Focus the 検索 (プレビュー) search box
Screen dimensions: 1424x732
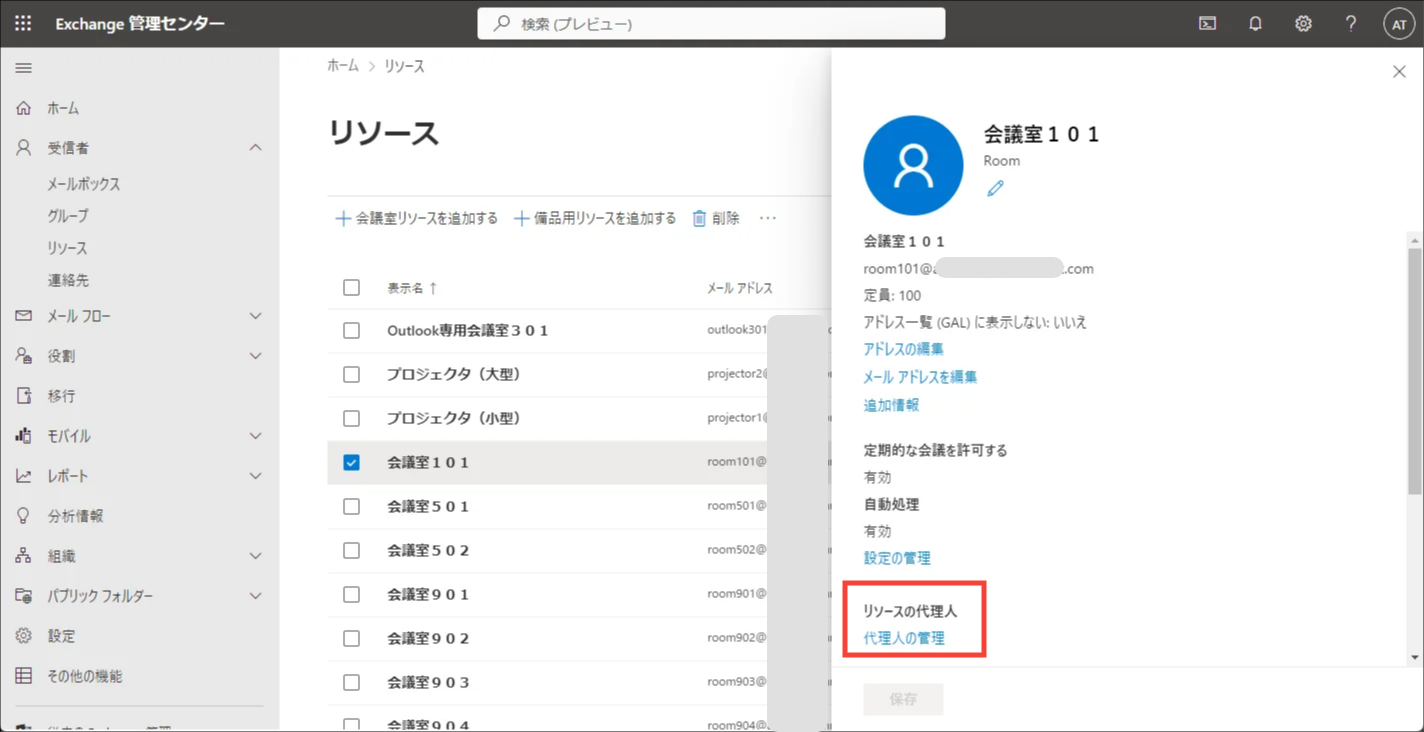tap(711, 24)
